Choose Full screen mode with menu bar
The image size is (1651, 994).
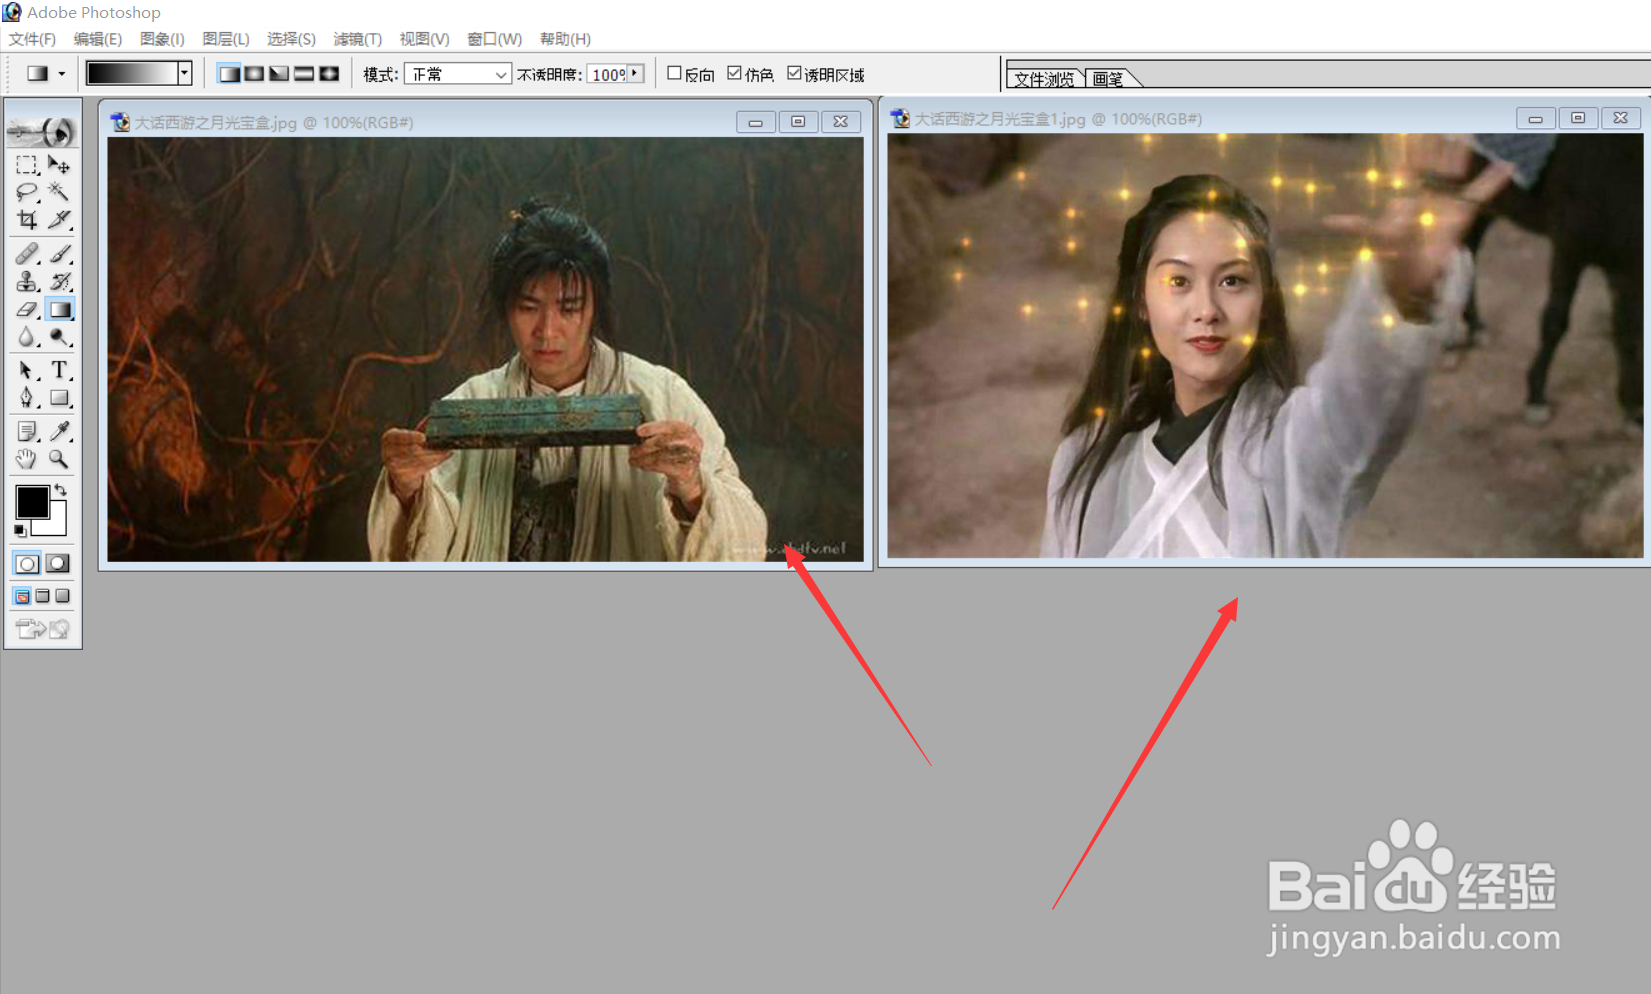click(x=42, y=596)
